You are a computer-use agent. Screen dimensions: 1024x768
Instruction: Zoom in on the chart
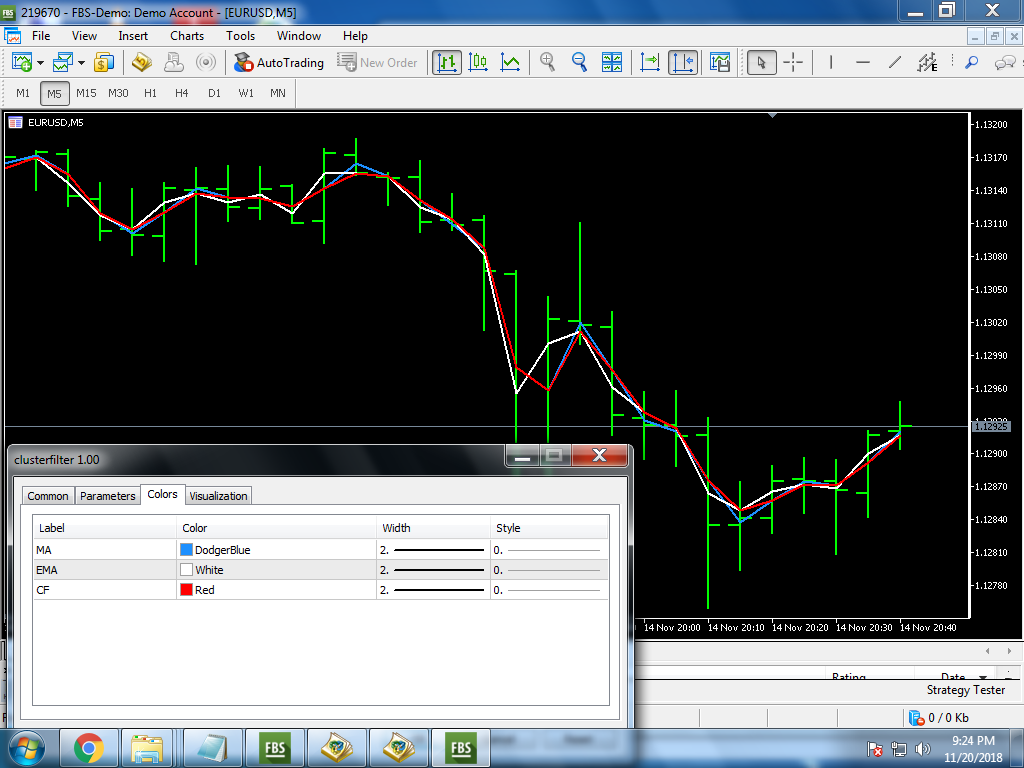547,63
